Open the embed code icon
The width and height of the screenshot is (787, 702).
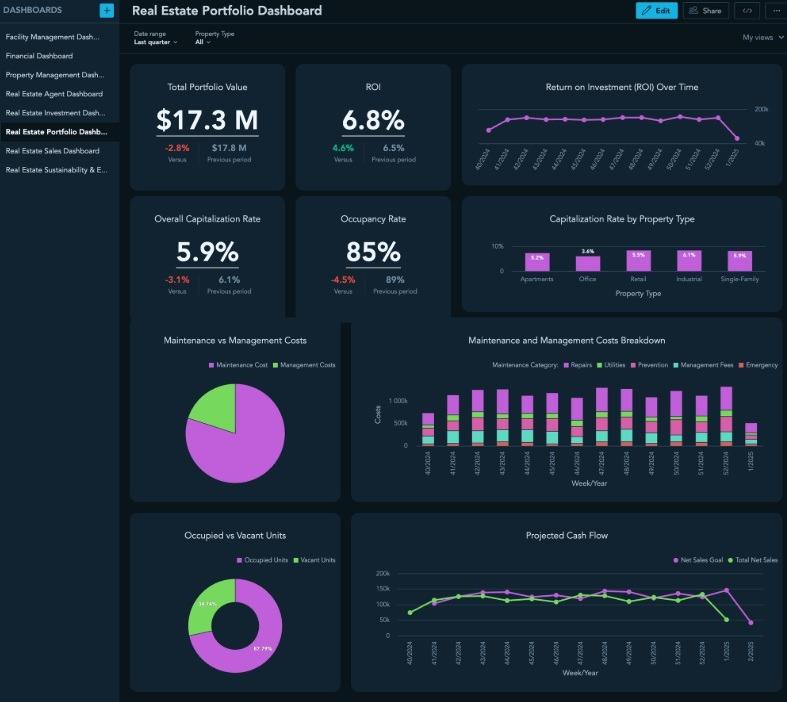745,11
